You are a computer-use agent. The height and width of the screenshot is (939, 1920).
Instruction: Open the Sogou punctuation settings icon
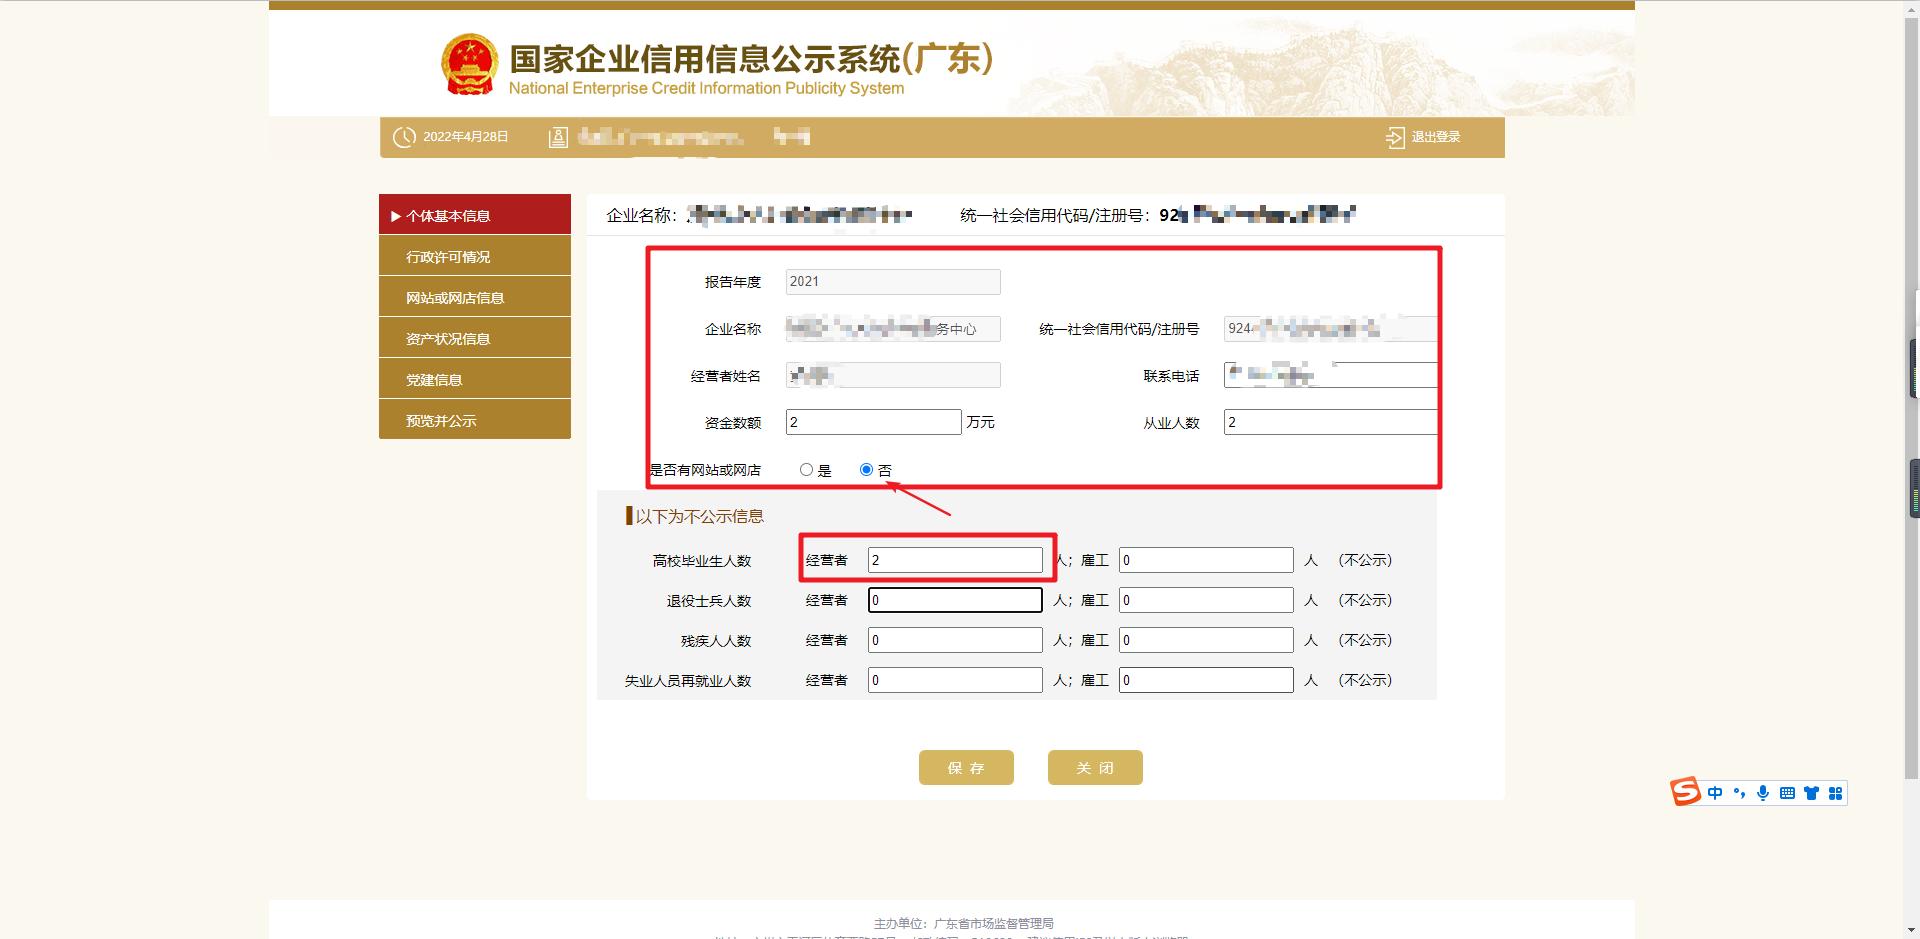pos(1741,793)
